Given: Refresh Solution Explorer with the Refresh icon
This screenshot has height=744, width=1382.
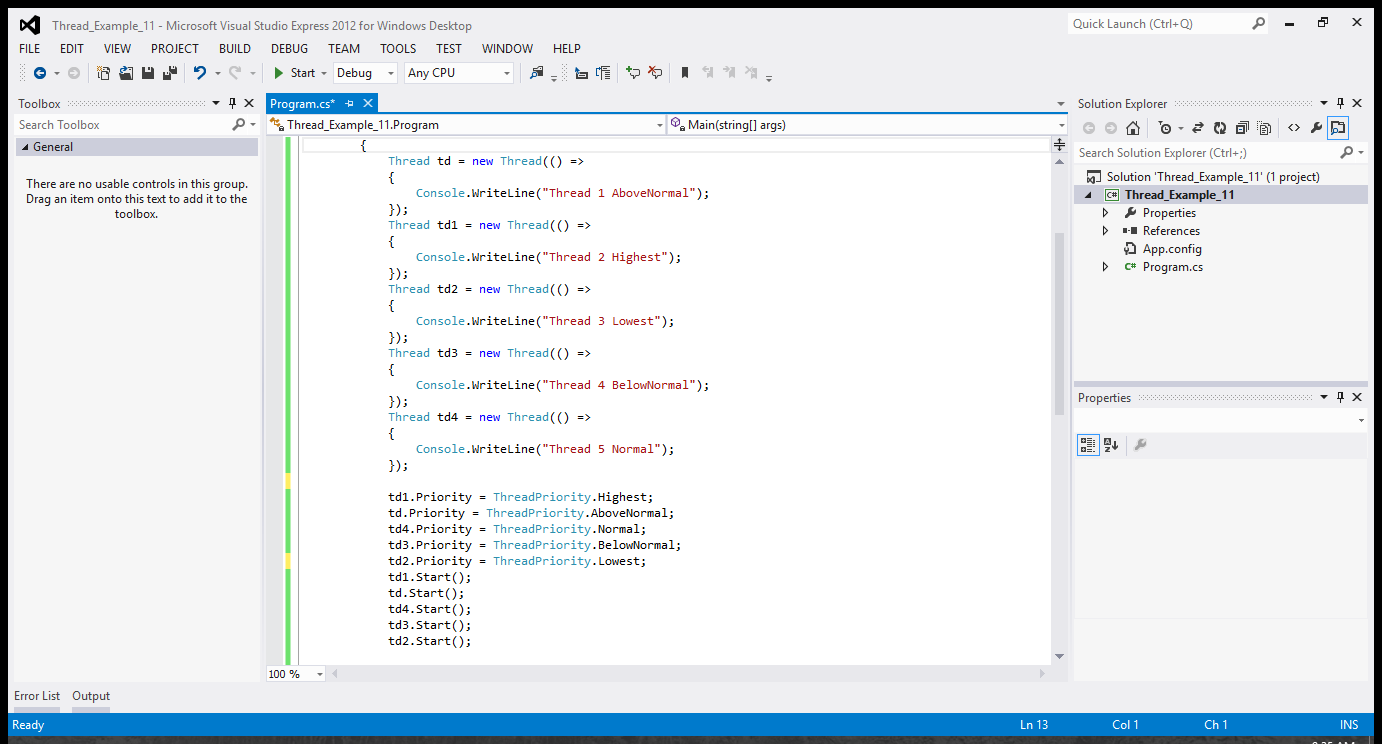Looking at the screenshot, I should [1220, 128].
